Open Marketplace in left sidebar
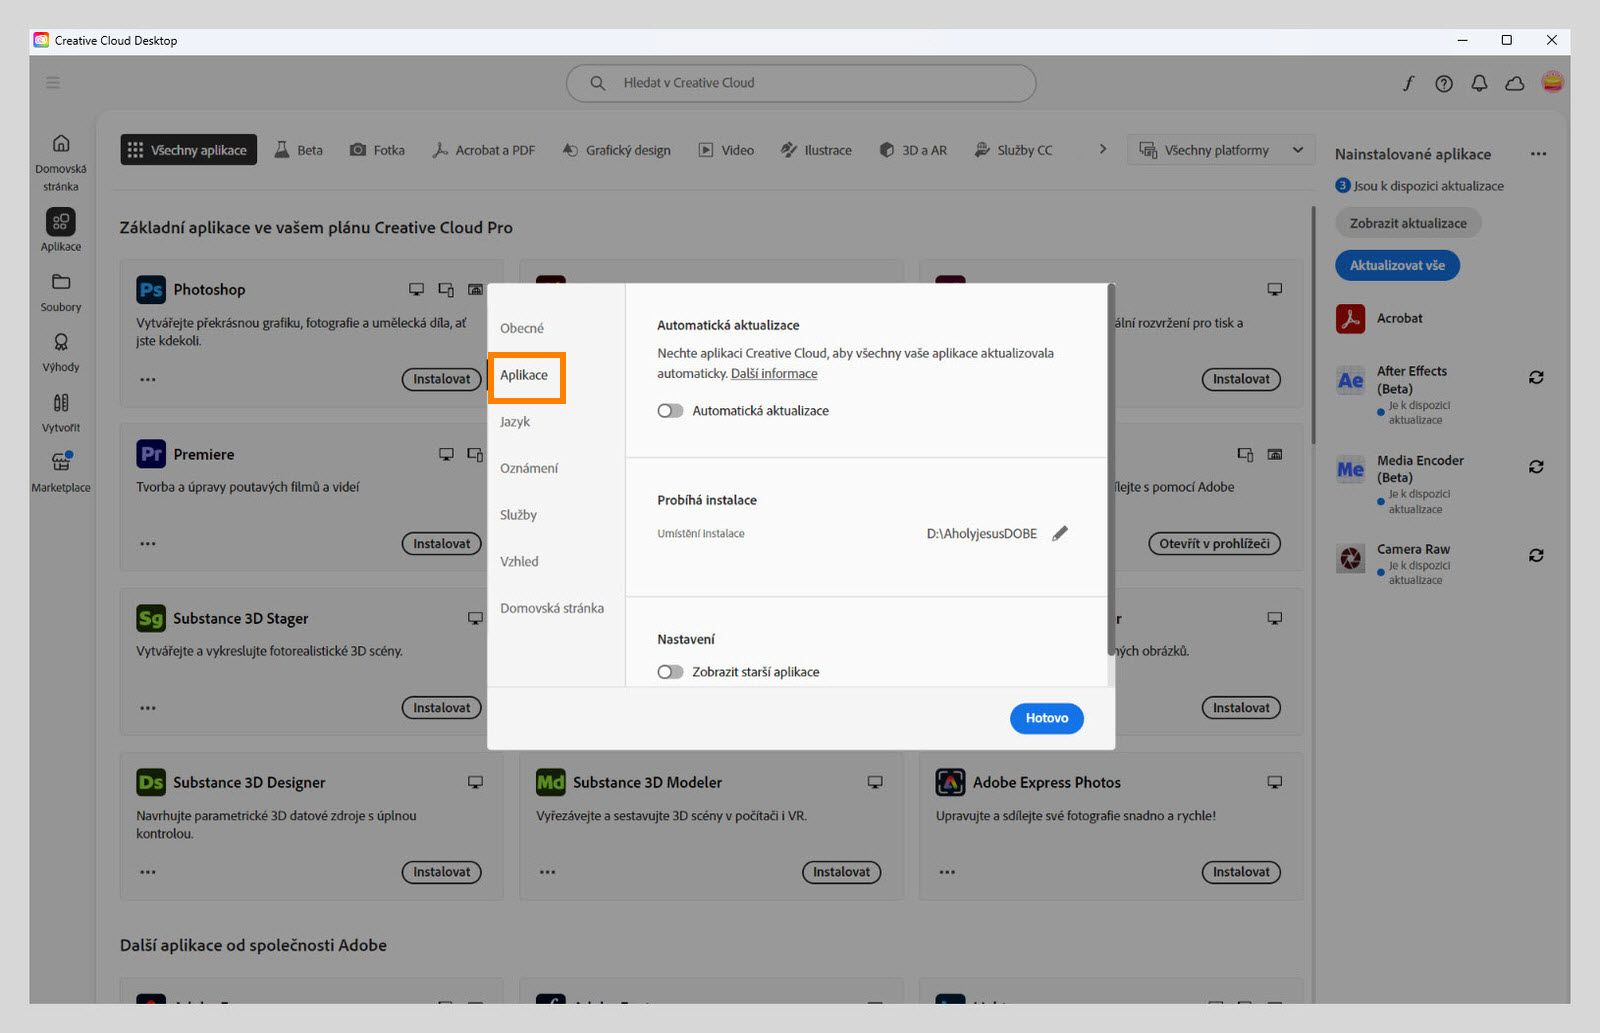1600x1033 pixels. (x=61, y=472)
